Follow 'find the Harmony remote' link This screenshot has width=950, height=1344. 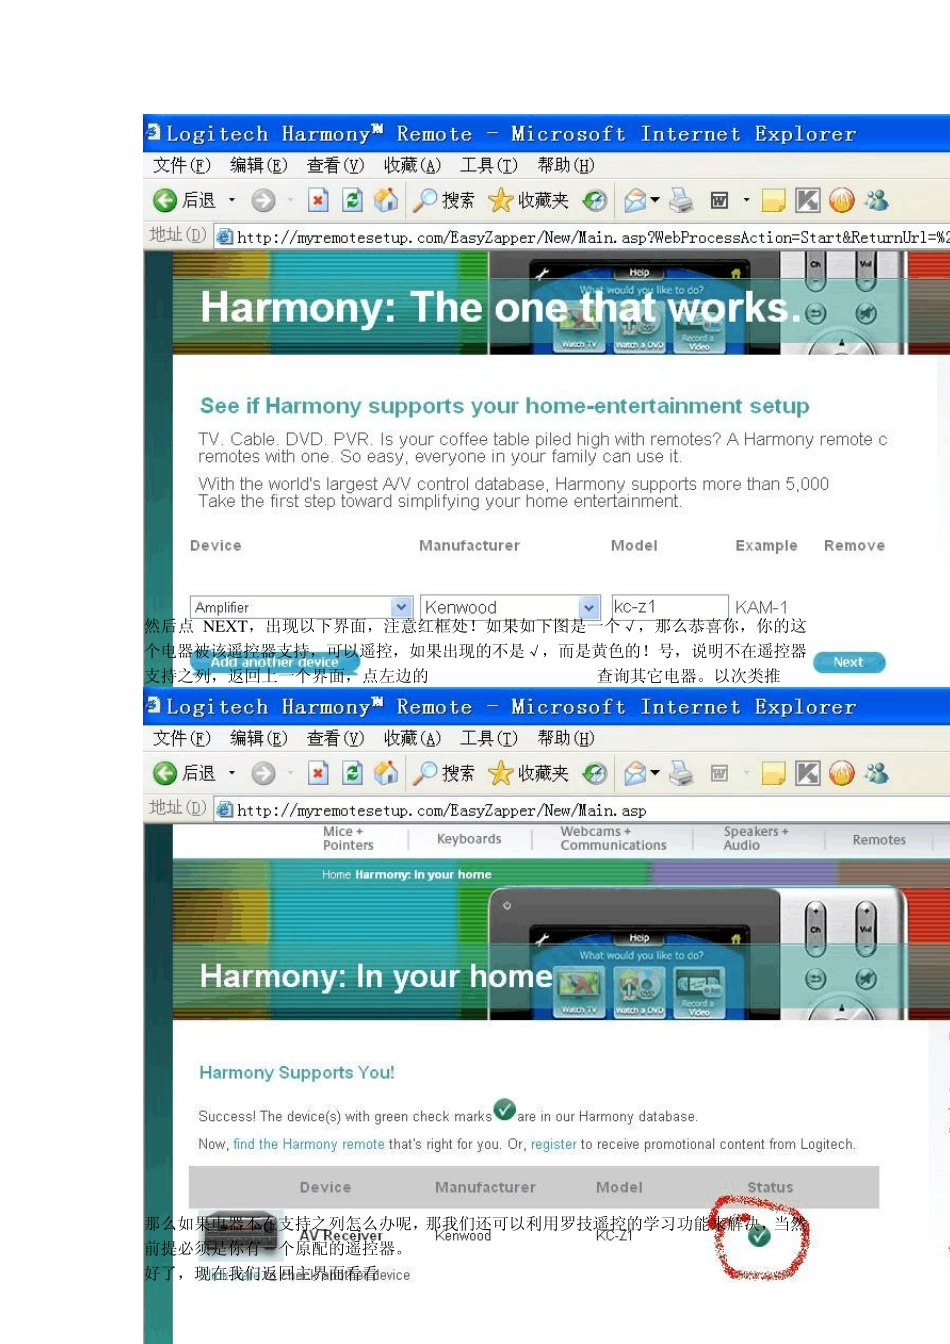coord(309,1144)
